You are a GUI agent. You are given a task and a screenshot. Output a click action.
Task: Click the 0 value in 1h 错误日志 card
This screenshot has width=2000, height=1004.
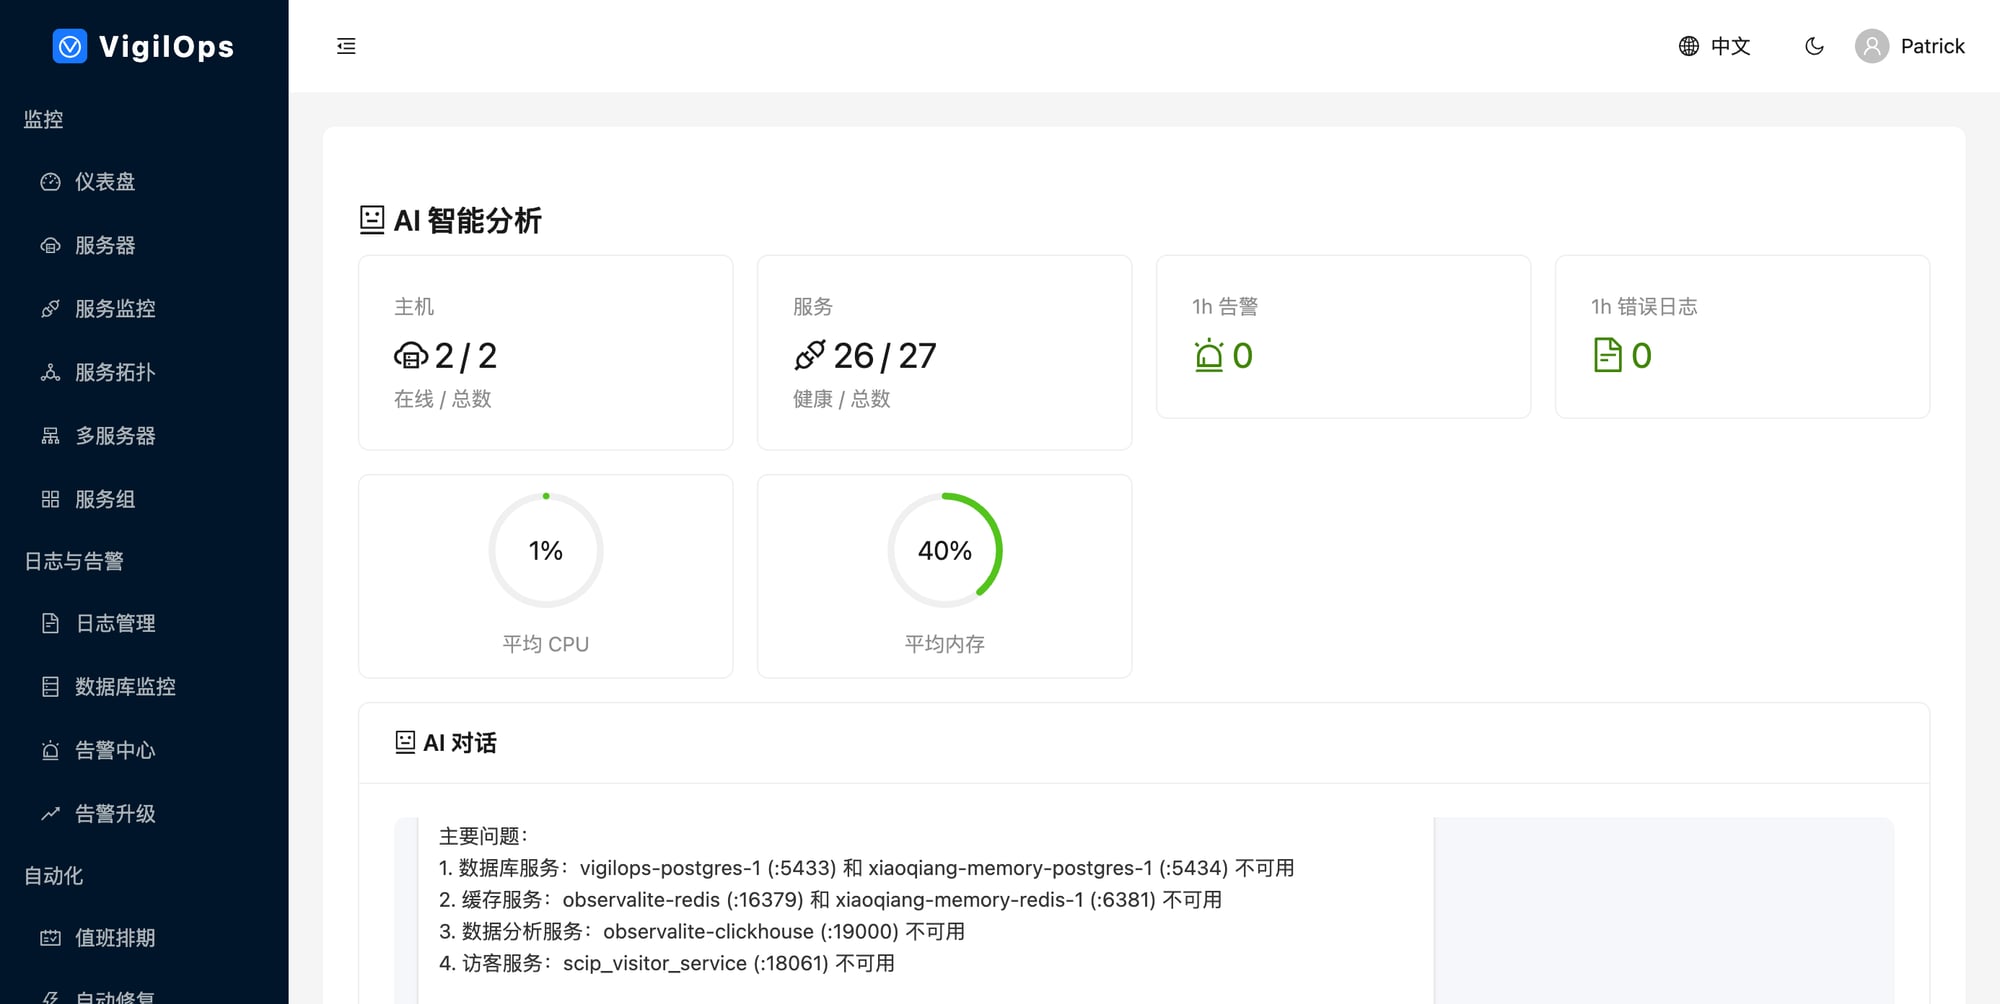[1641, 355]
